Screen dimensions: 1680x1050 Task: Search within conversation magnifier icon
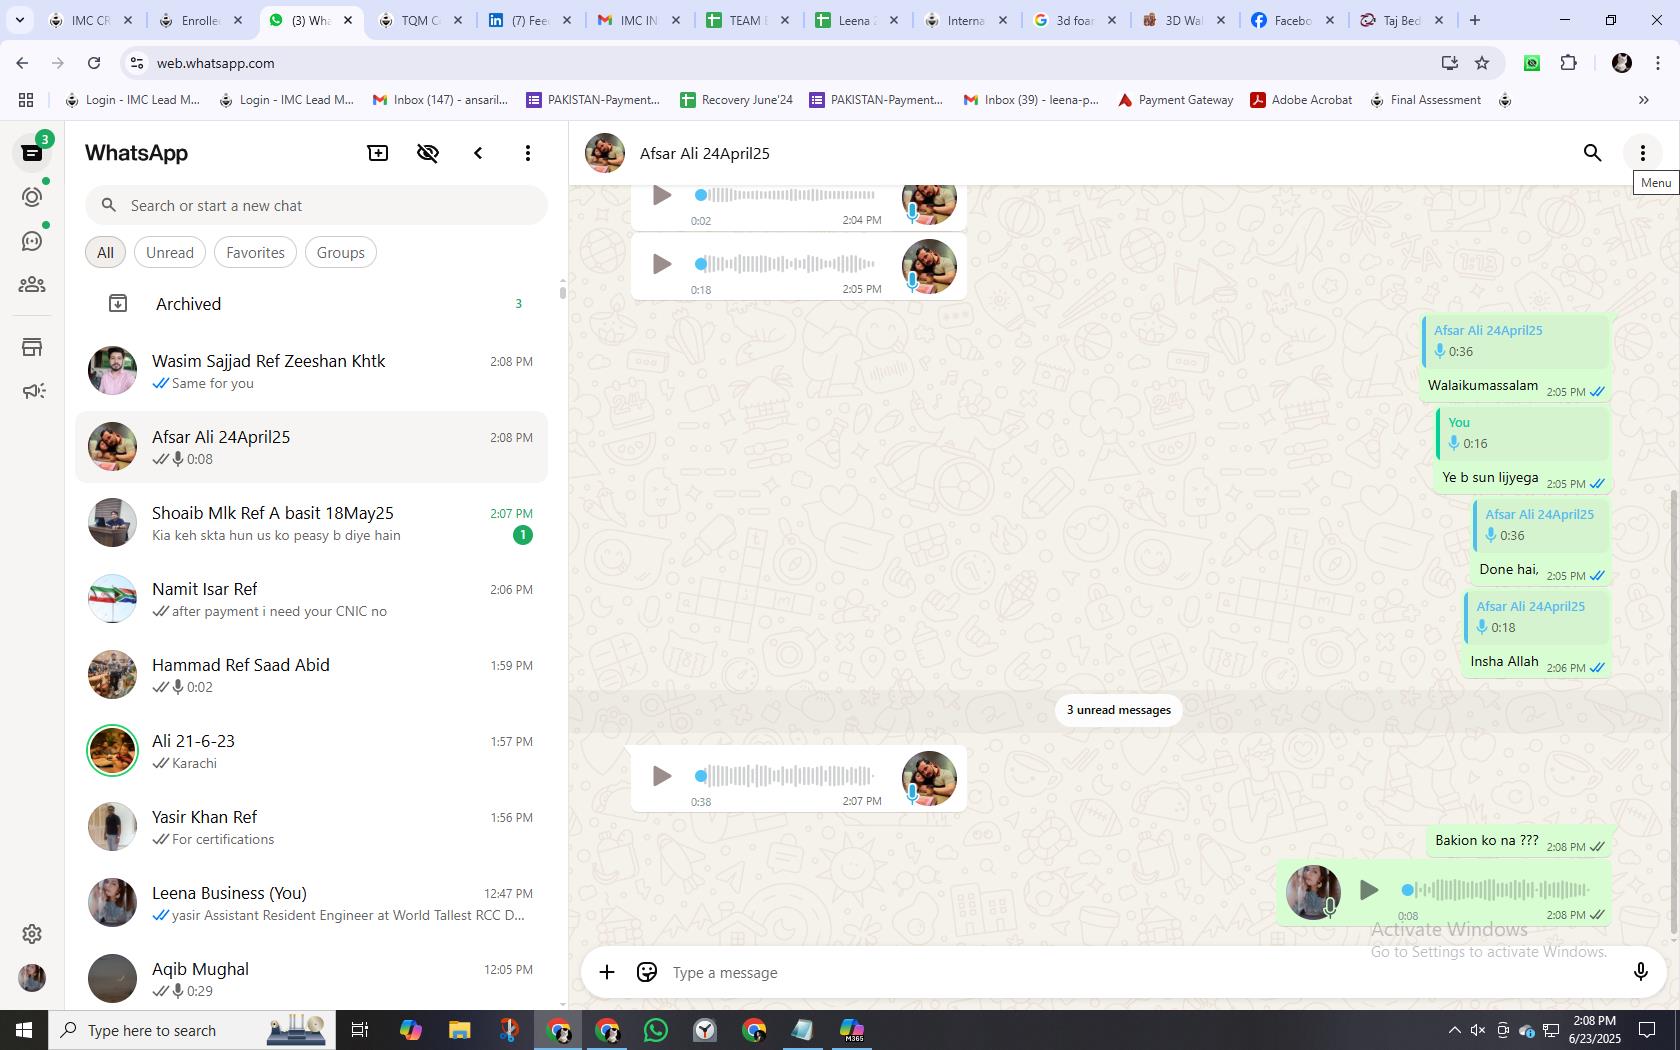point(1593,153)
